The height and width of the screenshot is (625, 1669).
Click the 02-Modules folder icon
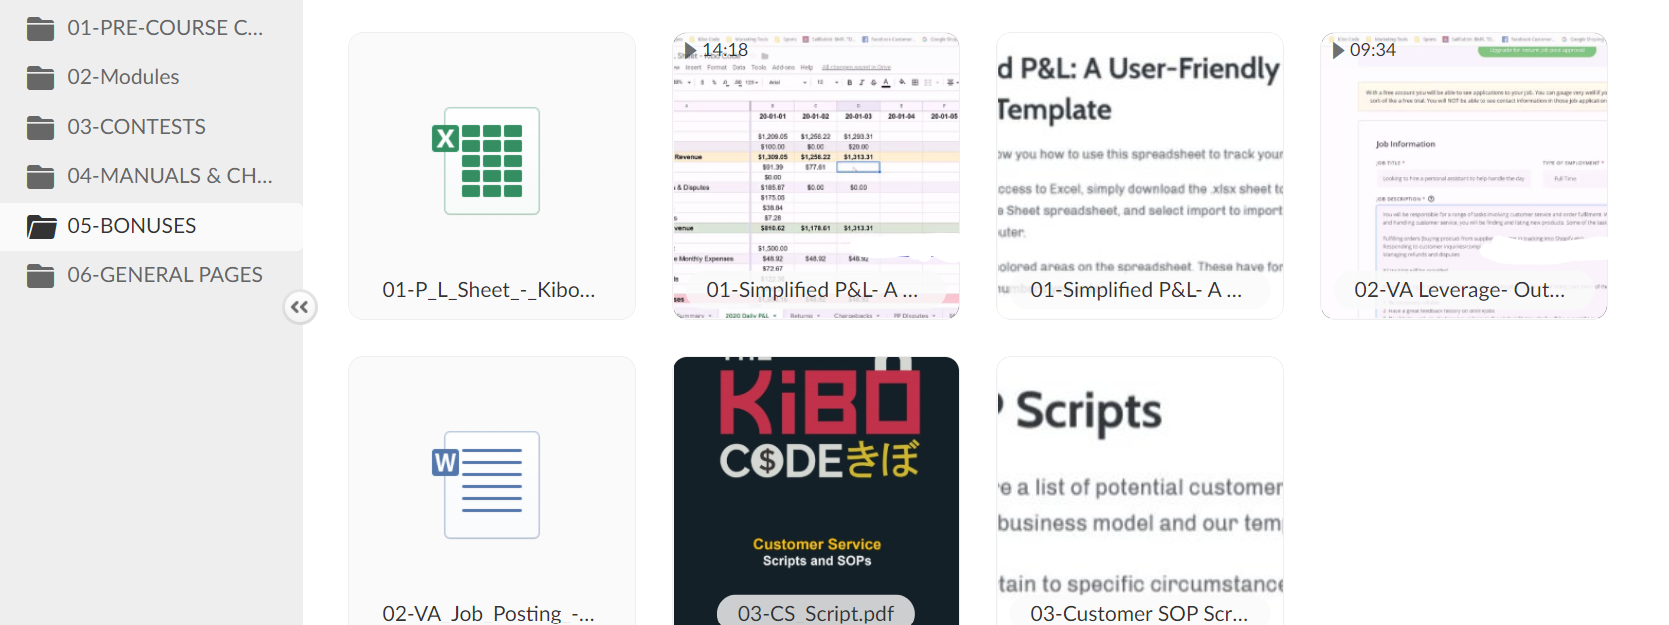[x=41, y=78]
